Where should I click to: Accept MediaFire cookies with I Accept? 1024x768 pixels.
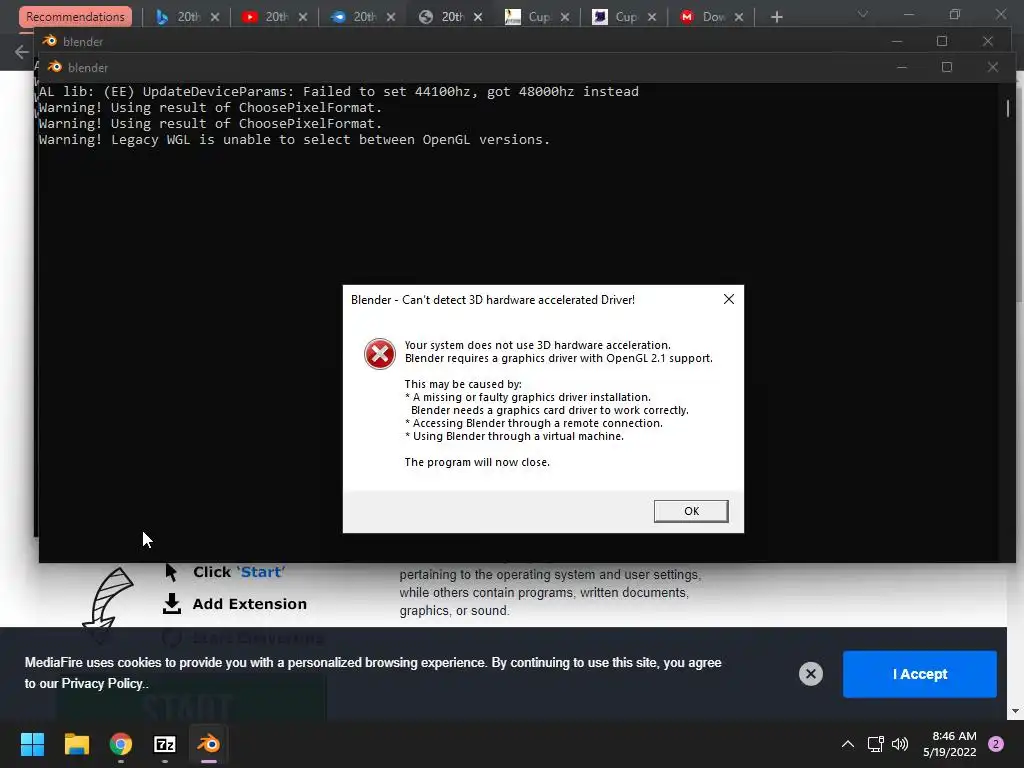(x=920, y=674)
